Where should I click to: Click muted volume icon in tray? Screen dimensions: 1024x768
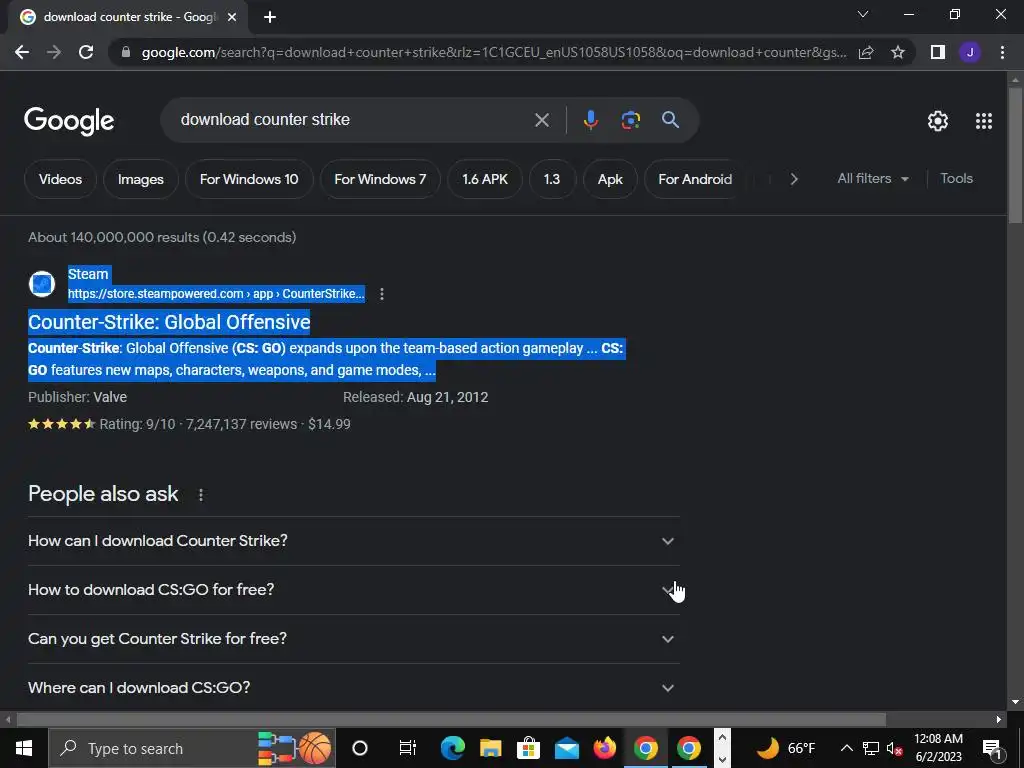[x=894, y=748]
